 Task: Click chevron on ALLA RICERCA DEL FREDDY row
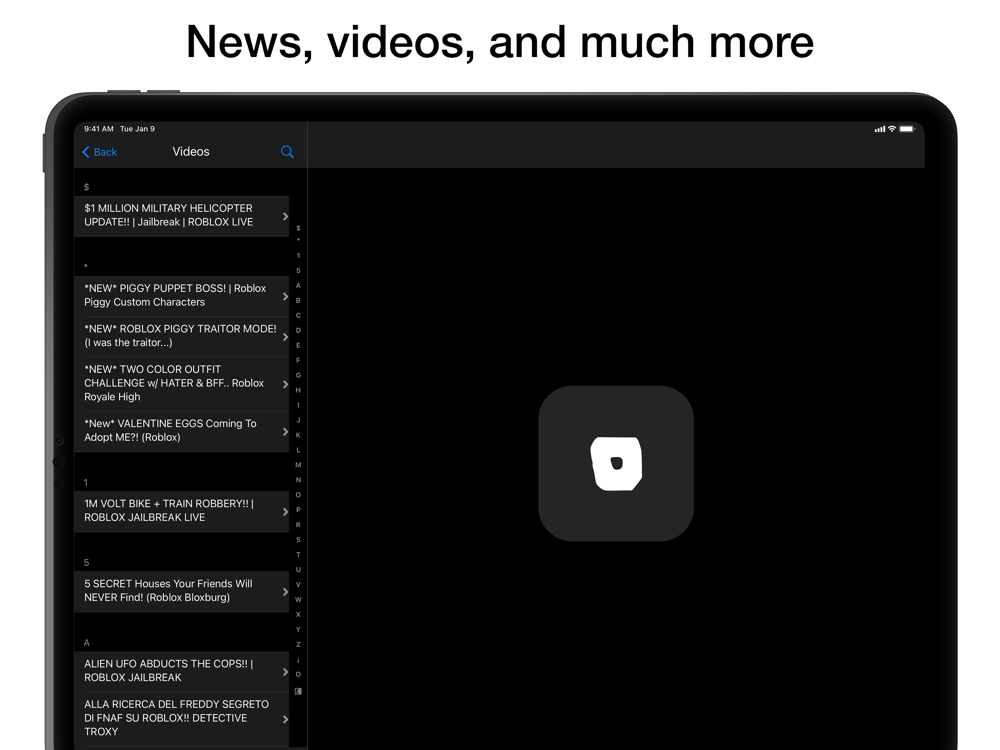point(285,719)
